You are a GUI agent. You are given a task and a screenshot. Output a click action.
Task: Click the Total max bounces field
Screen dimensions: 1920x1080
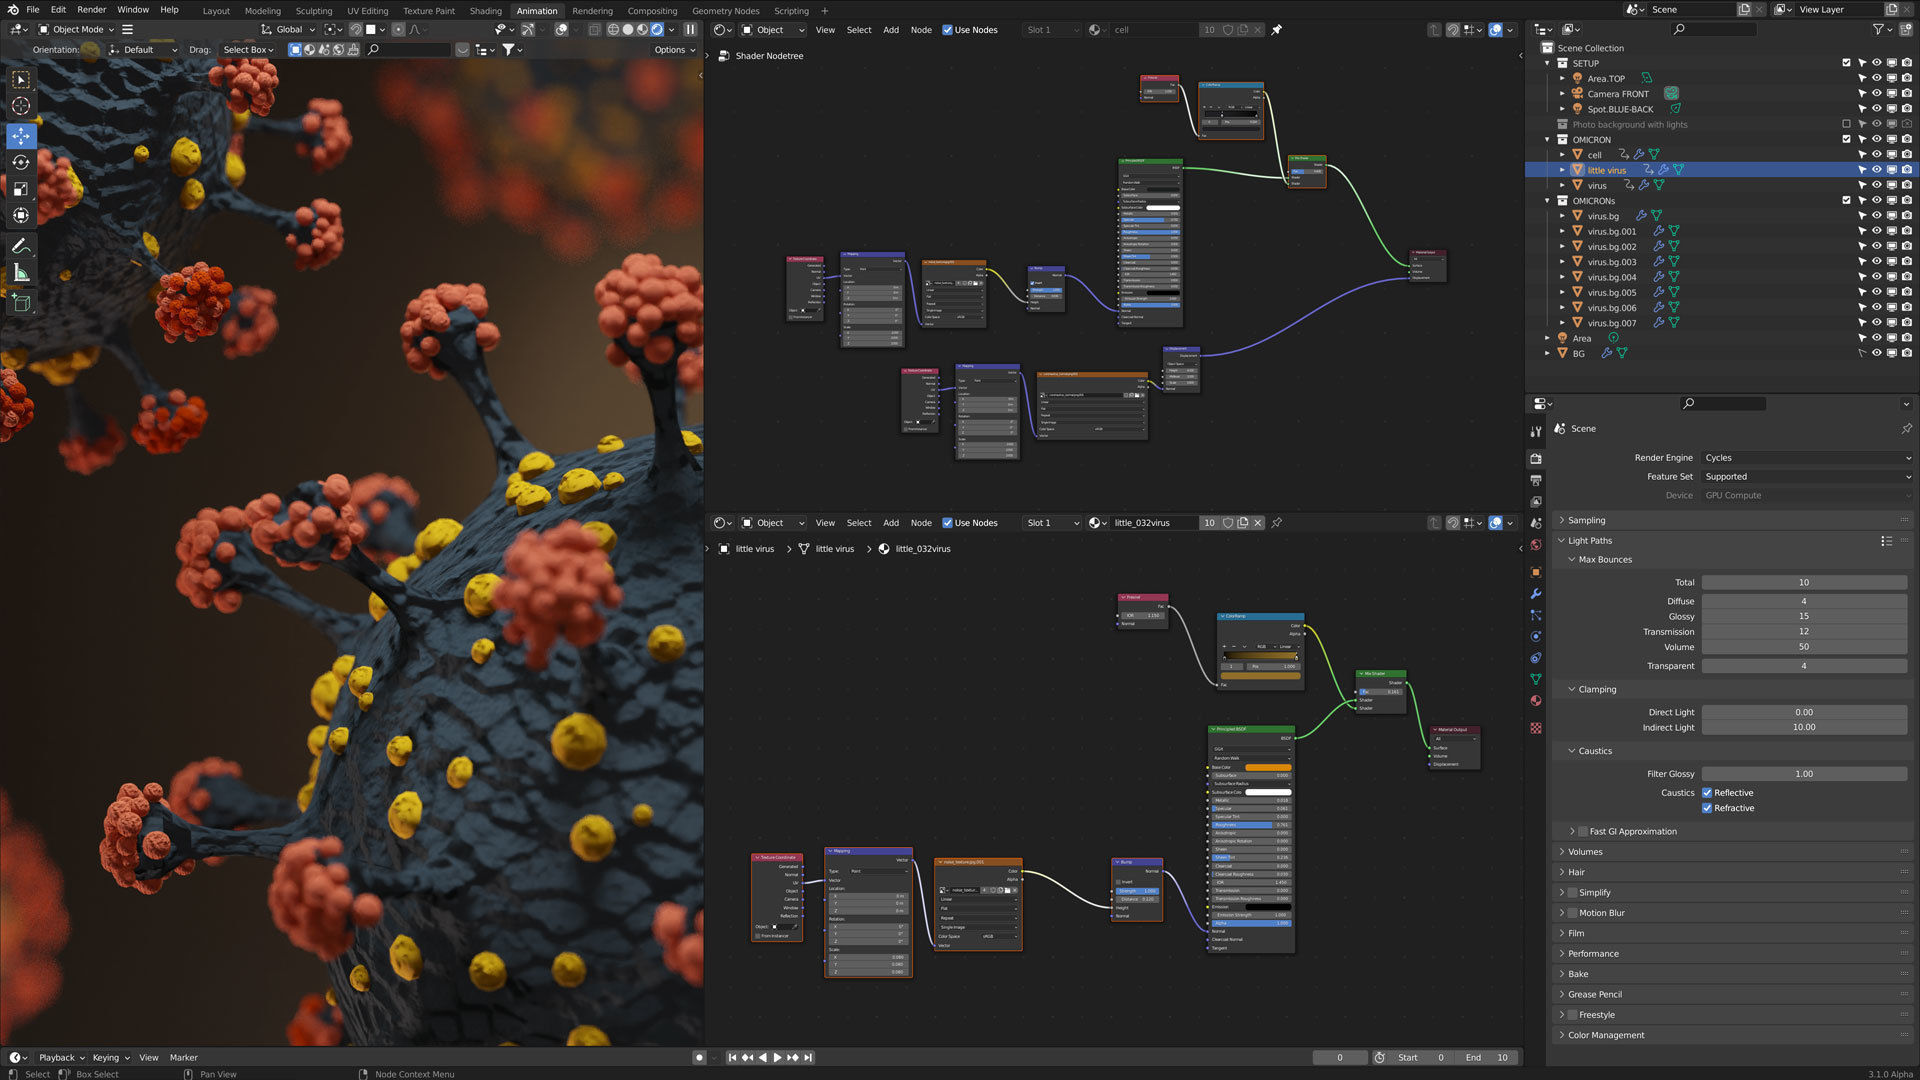point(1804,583)
